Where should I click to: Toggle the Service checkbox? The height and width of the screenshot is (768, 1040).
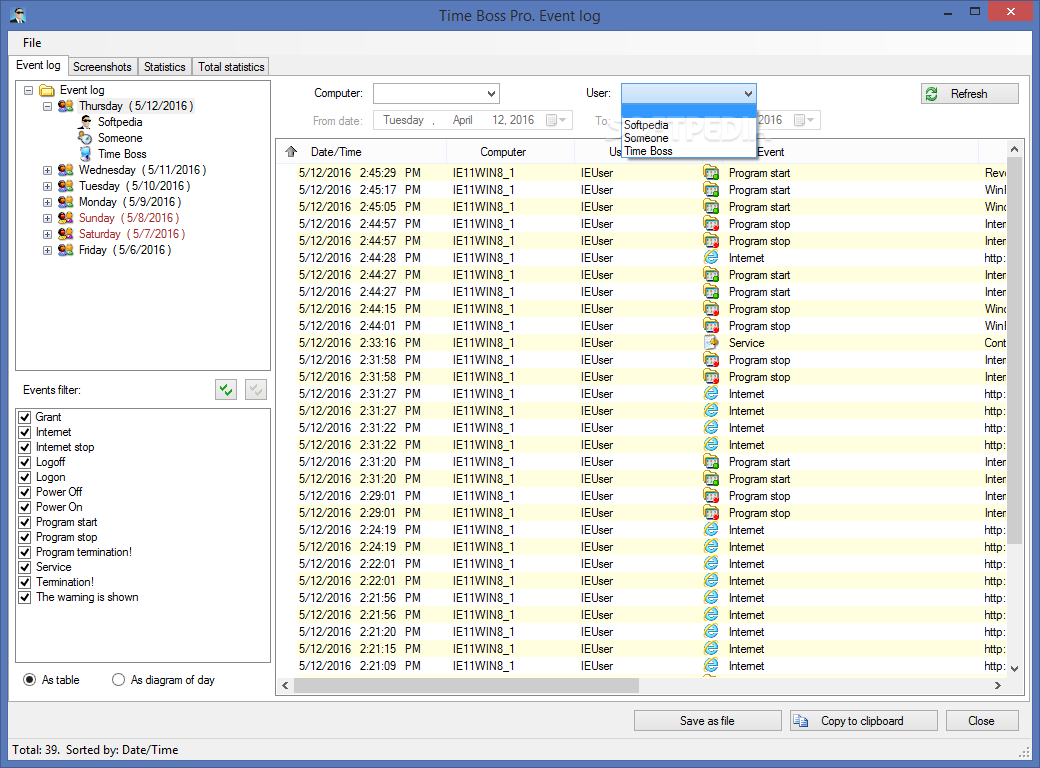point(25,567)
